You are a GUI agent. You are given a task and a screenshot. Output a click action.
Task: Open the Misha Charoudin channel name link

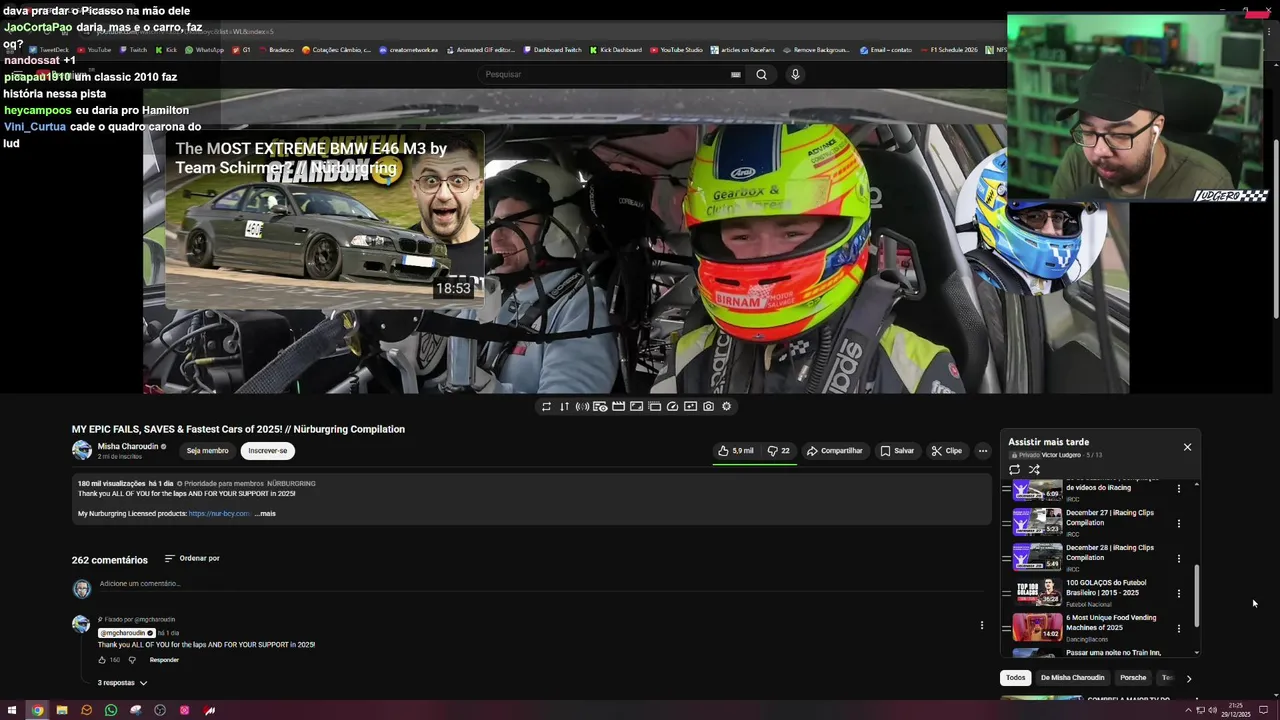click(128, 447)
